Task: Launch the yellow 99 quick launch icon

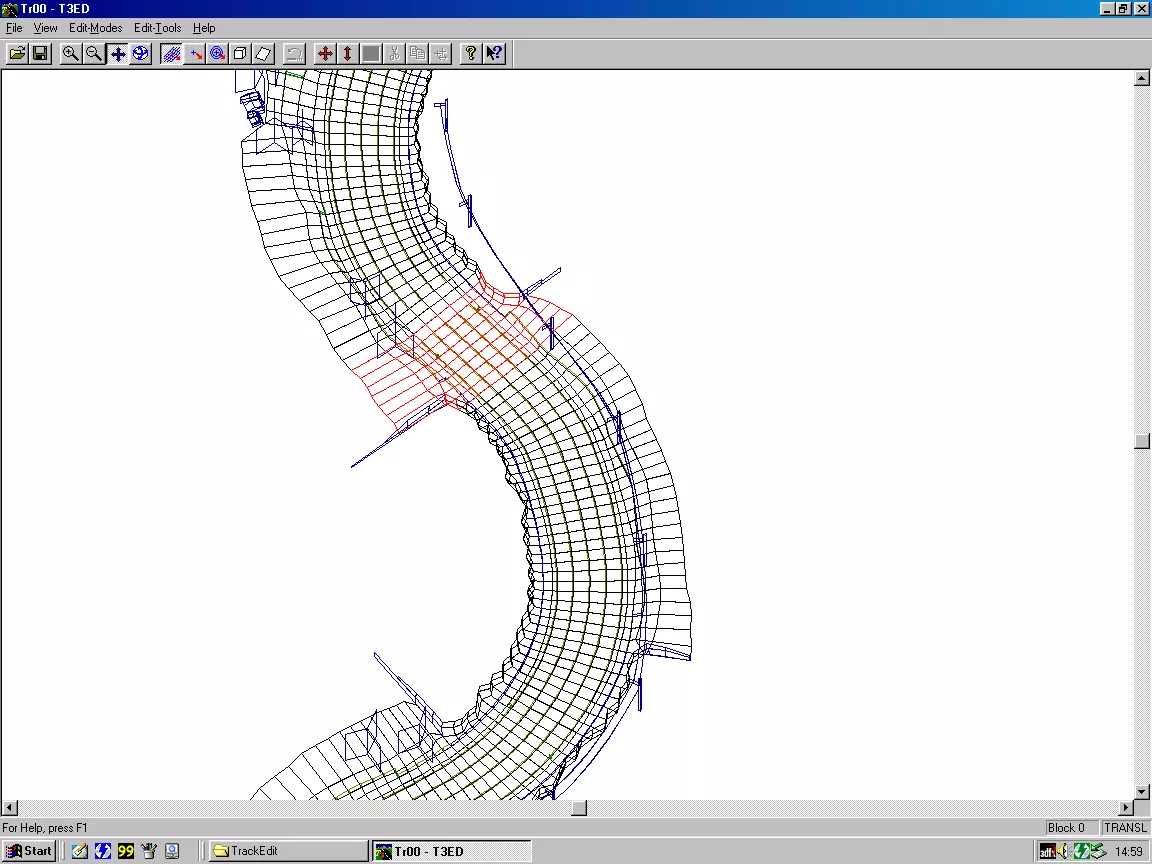Action: [126, 851]
